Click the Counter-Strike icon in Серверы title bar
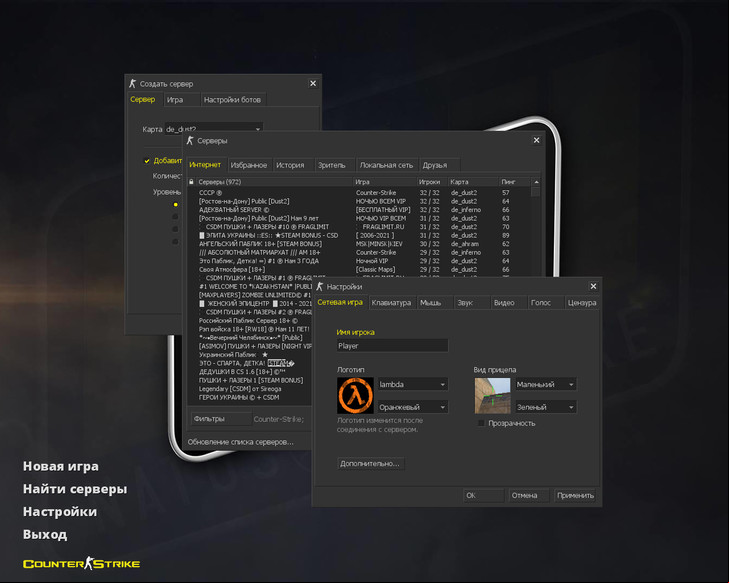 190,140
